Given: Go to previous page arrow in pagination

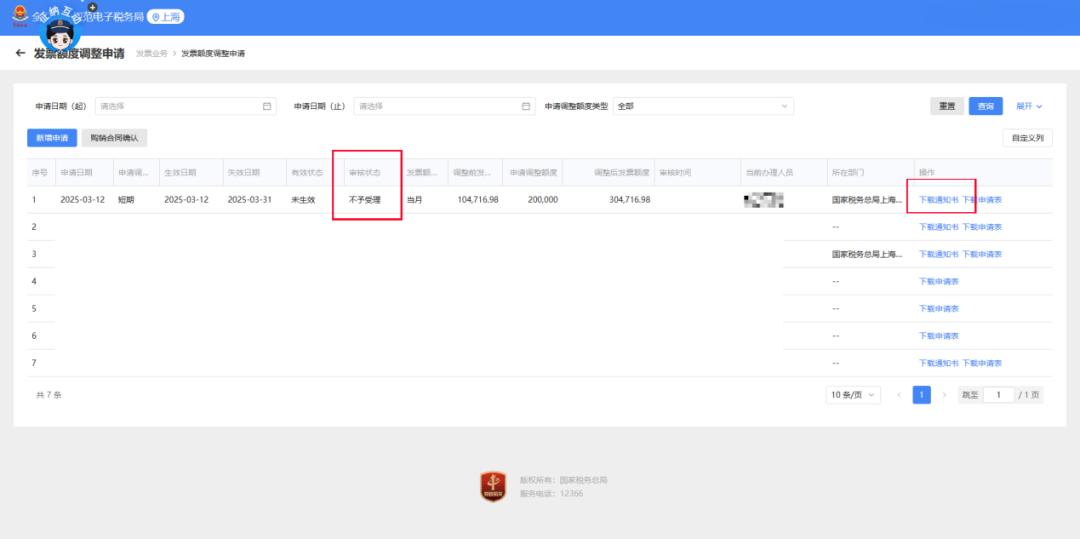Looking at the screenshot, I should pyautogui.click(x=899, y=394).
